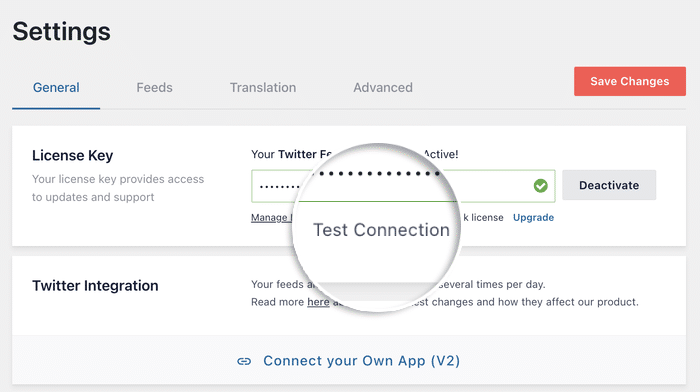Deactivate the license key
The width and height of the screenshot is (700, 392).
[609, 185]
